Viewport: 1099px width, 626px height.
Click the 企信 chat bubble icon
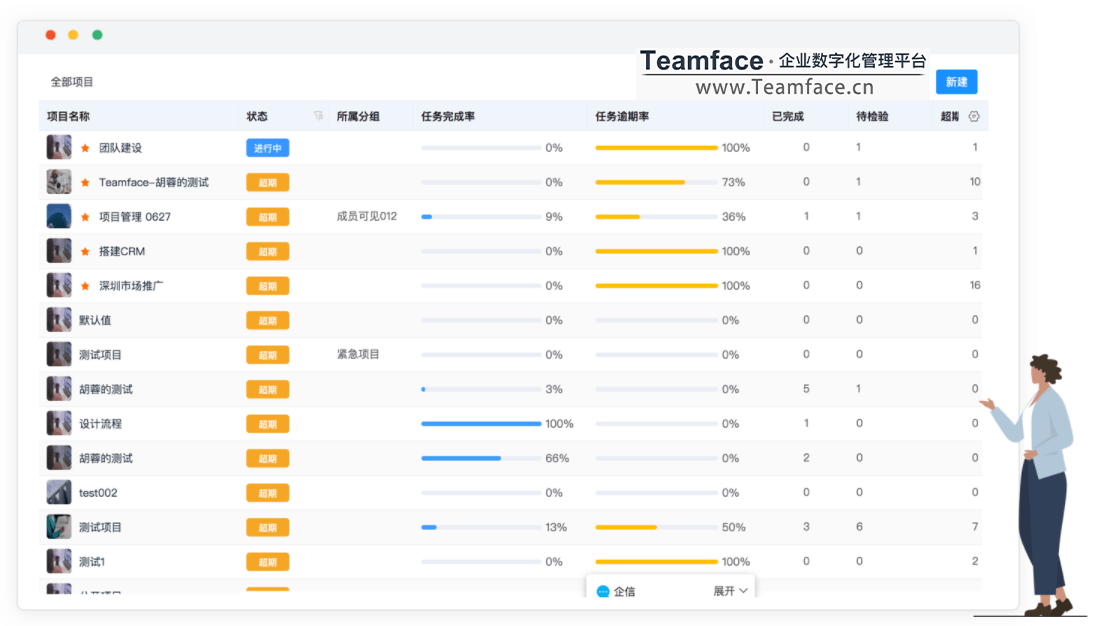point(602,591)
